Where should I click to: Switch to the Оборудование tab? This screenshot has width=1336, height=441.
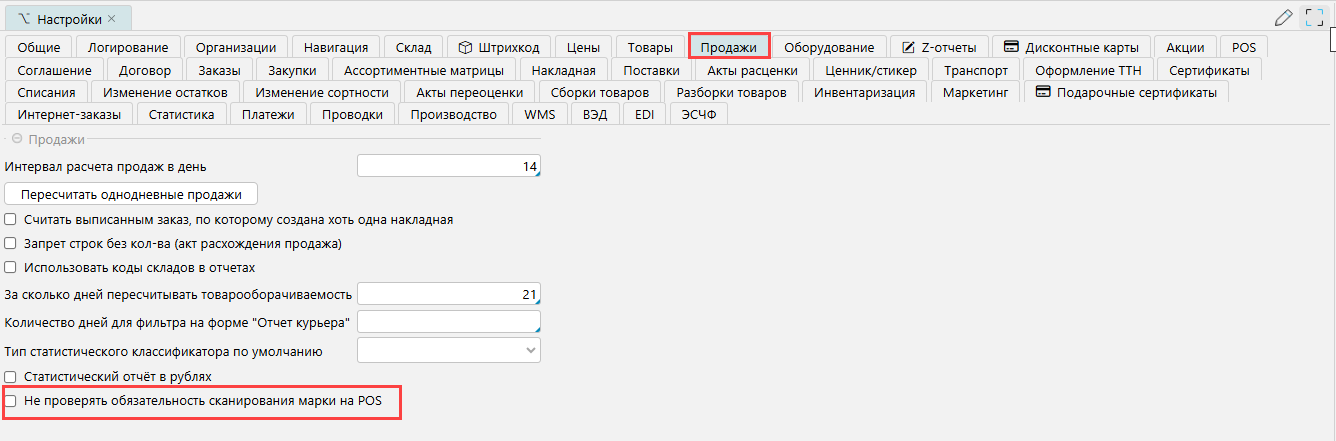pyautogui.click(x=828, y=47)
